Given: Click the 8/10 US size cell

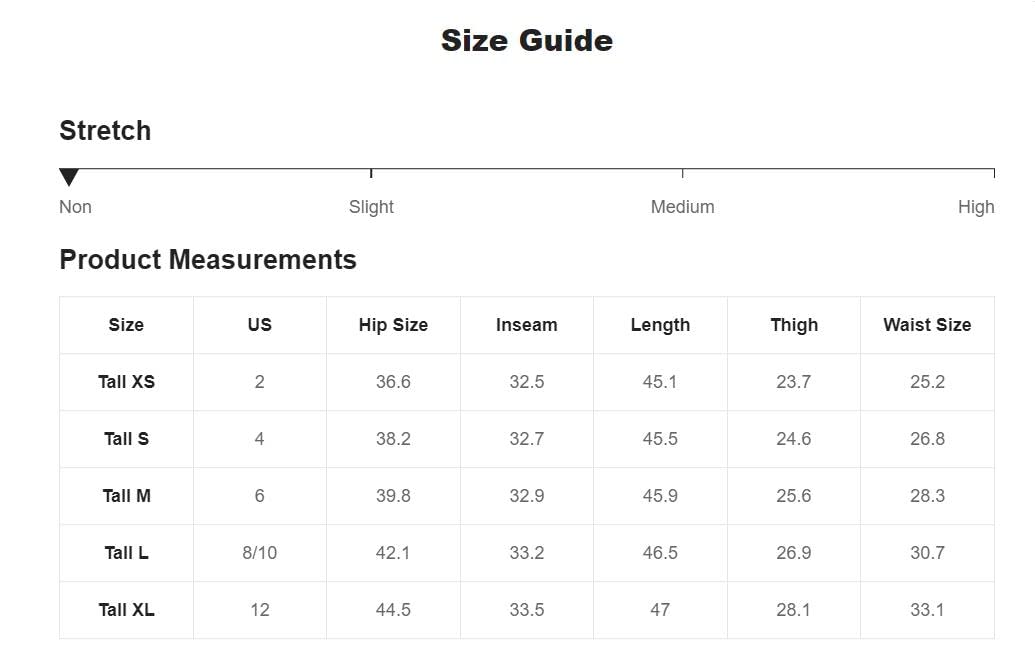Looking at the screenshot, I should click(259, 553).
